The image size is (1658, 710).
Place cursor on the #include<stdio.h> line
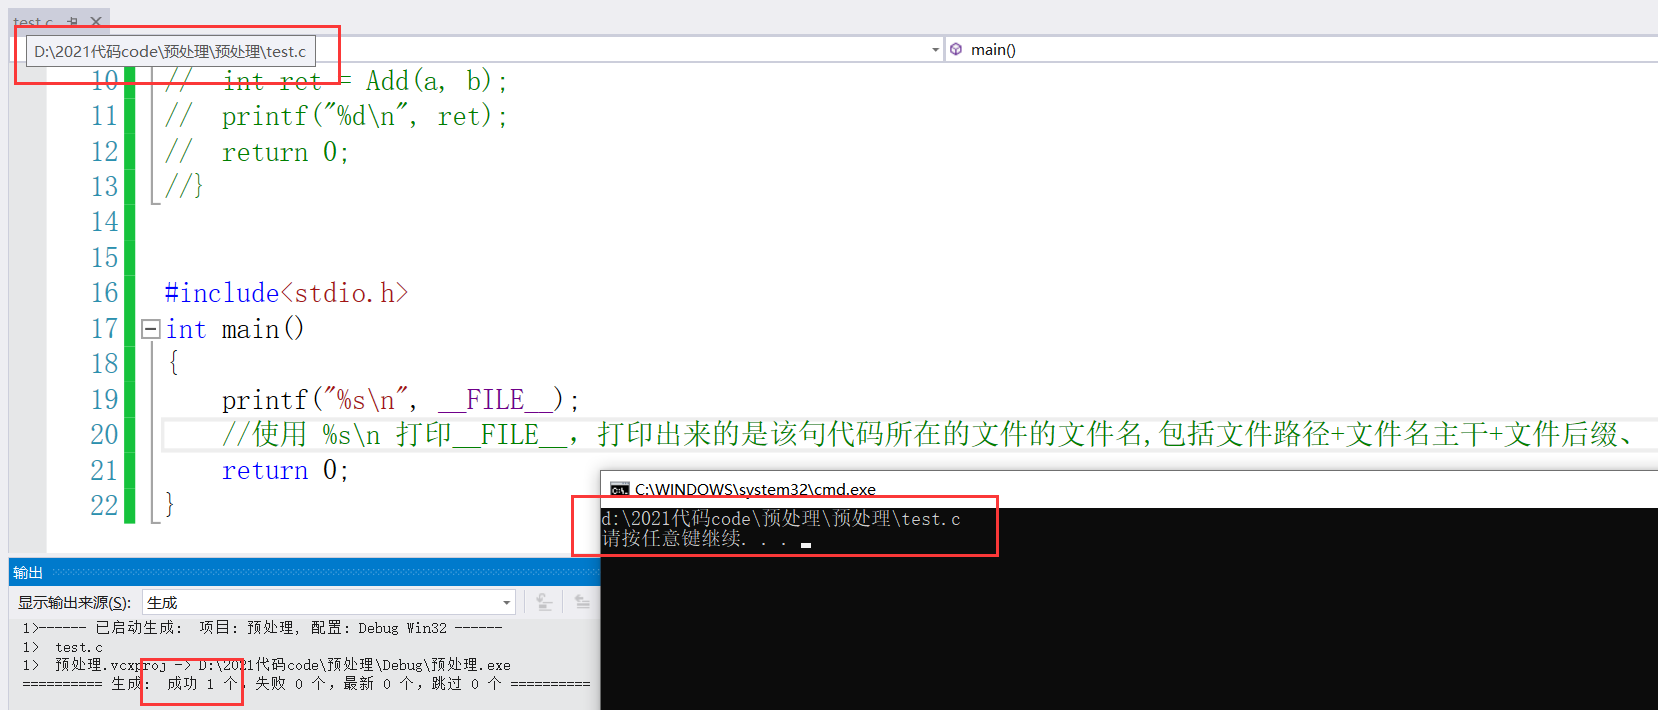286,293
